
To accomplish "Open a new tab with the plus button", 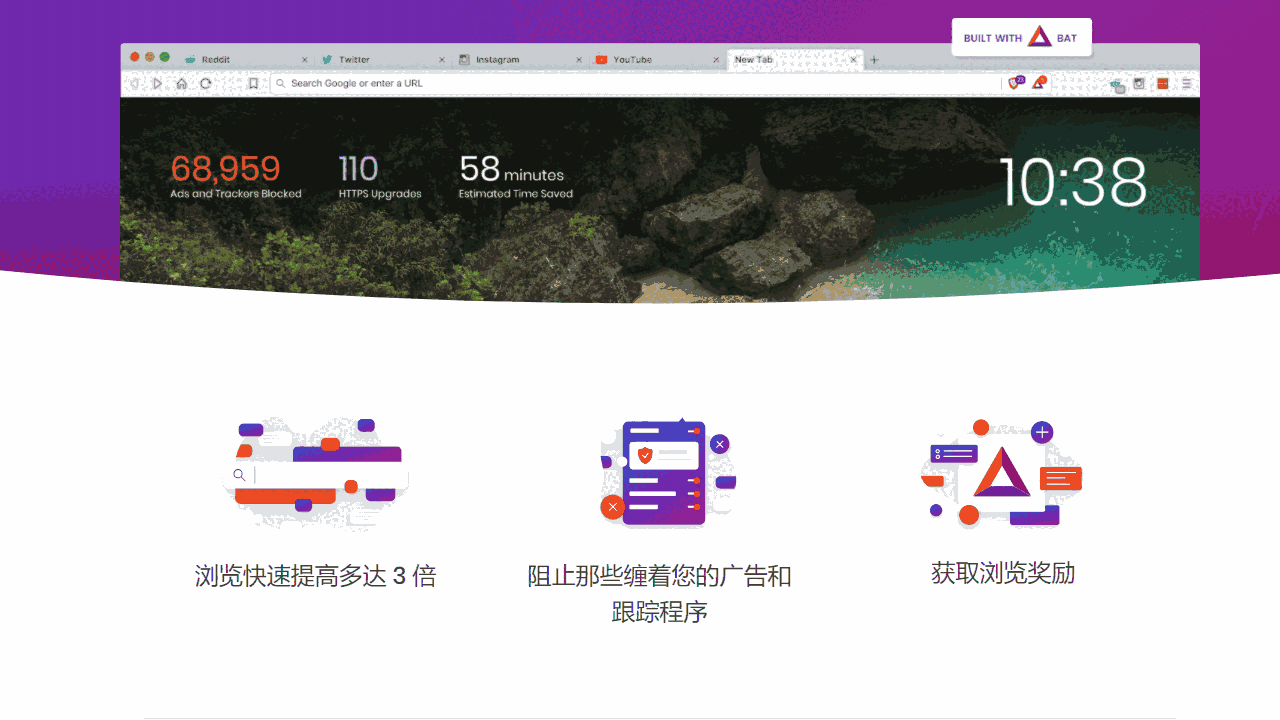I will coord(873,60).
